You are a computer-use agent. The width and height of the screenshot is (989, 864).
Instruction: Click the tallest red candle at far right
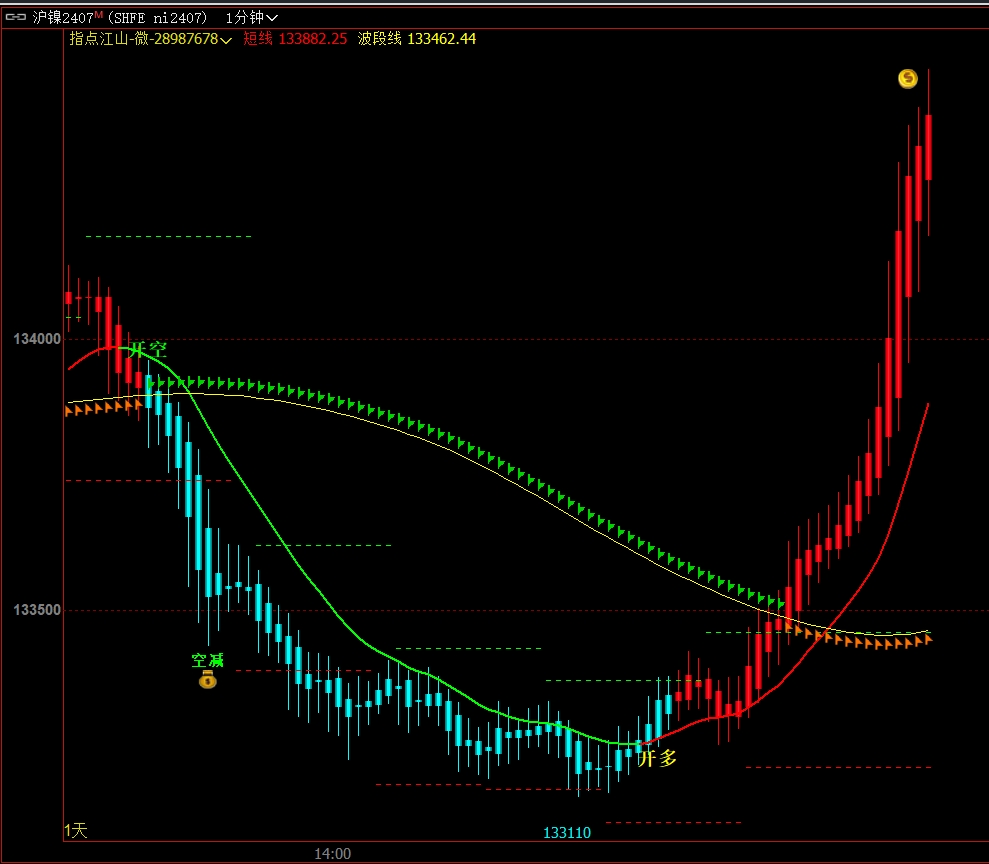(x=928, y=147)
